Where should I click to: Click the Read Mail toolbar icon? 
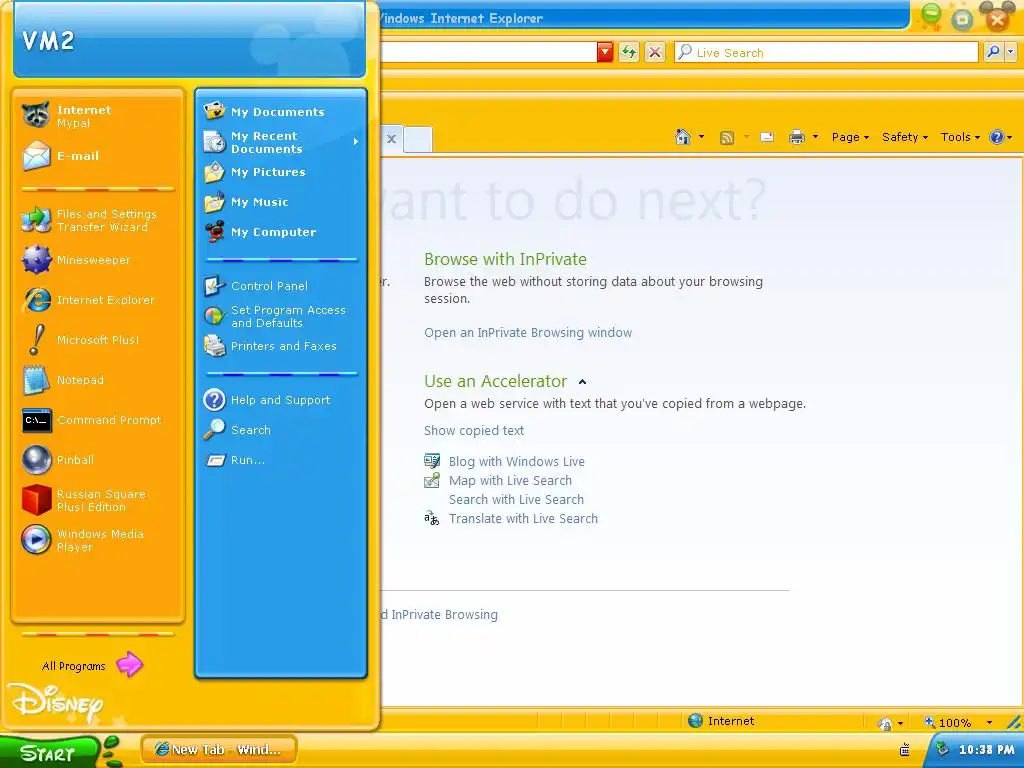click(767, 137)
